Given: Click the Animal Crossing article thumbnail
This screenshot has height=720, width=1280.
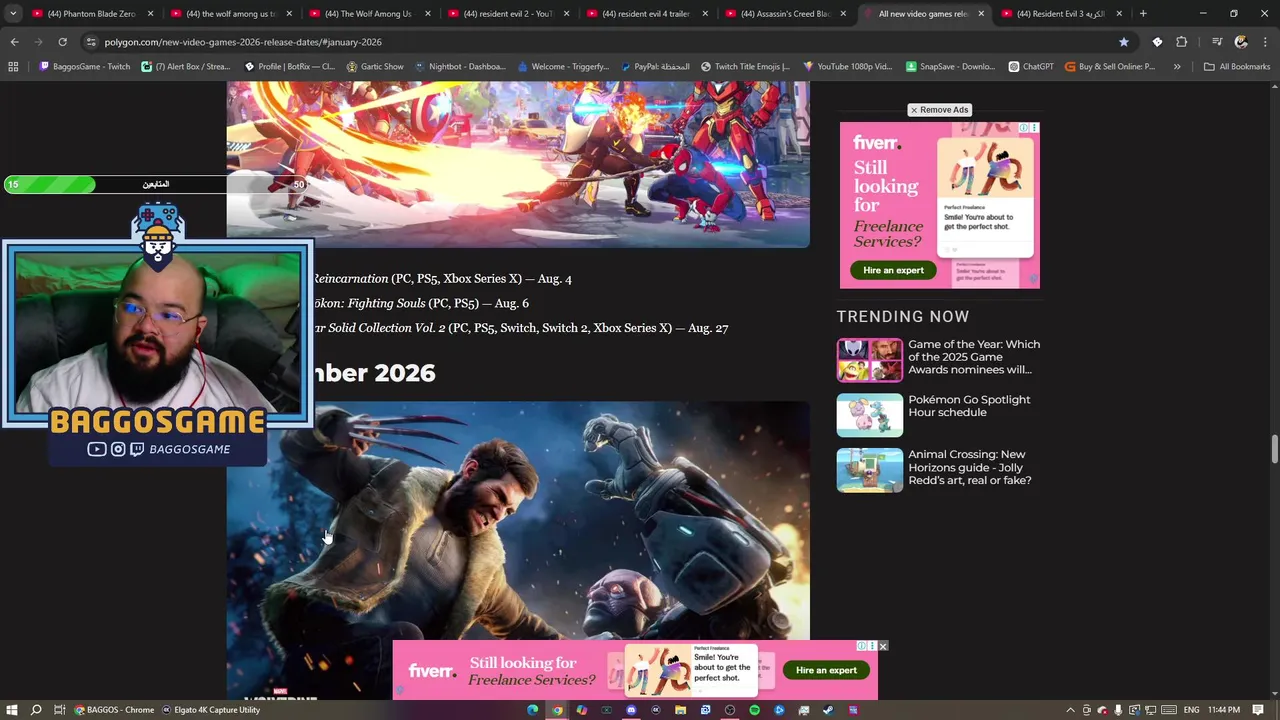Looking at the screenshot, I should pos(869,470).
